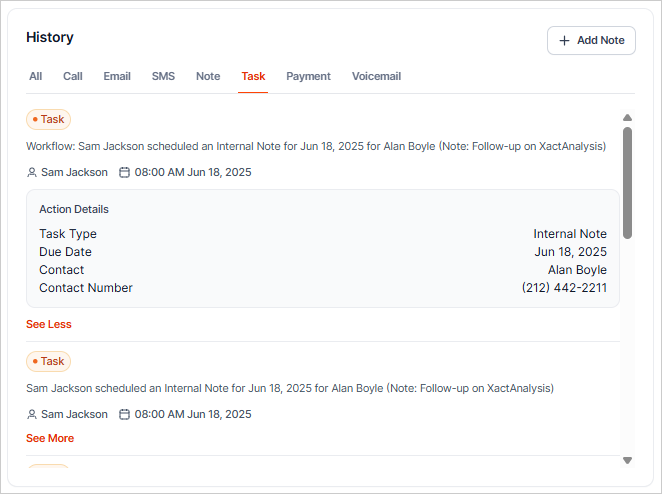Click the Task badge on the second entry
Viewport: 662px width, 494px height.
pos(48,361)
